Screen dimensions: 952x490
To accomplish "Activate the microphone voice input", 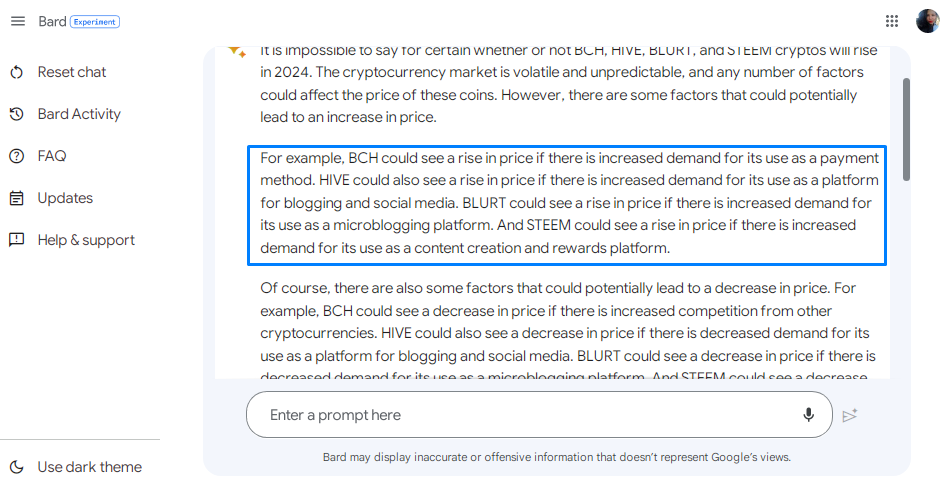I will [808, 415].
